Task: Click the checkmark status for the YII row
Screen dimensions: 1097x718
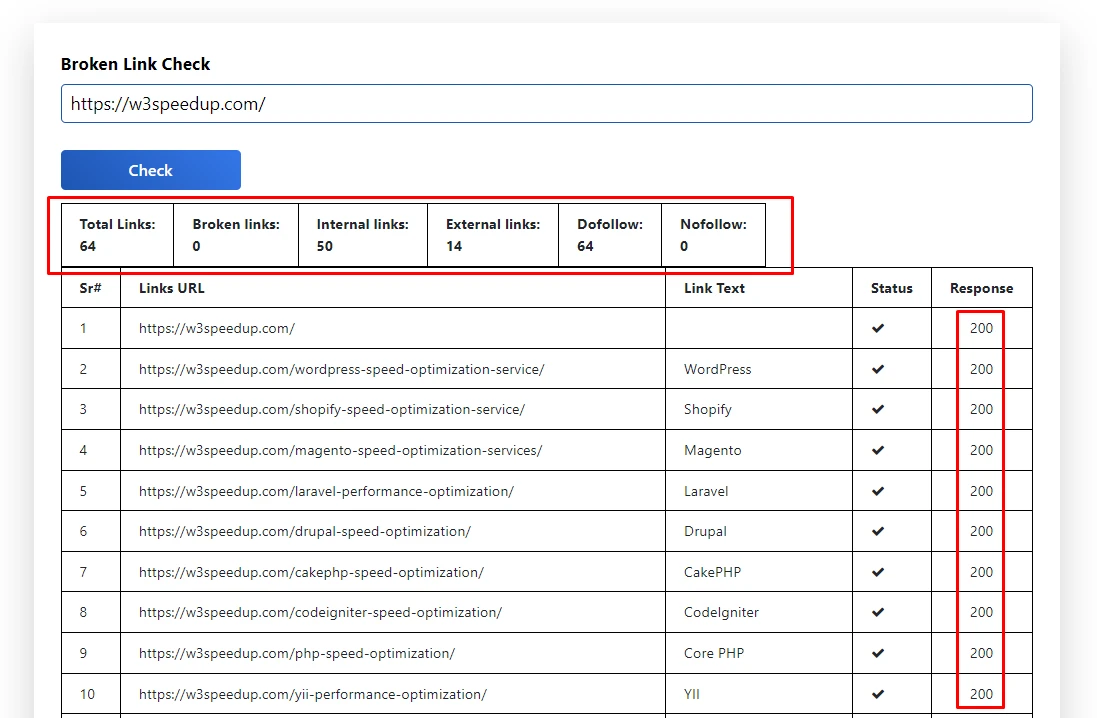Action: [878, 694]
